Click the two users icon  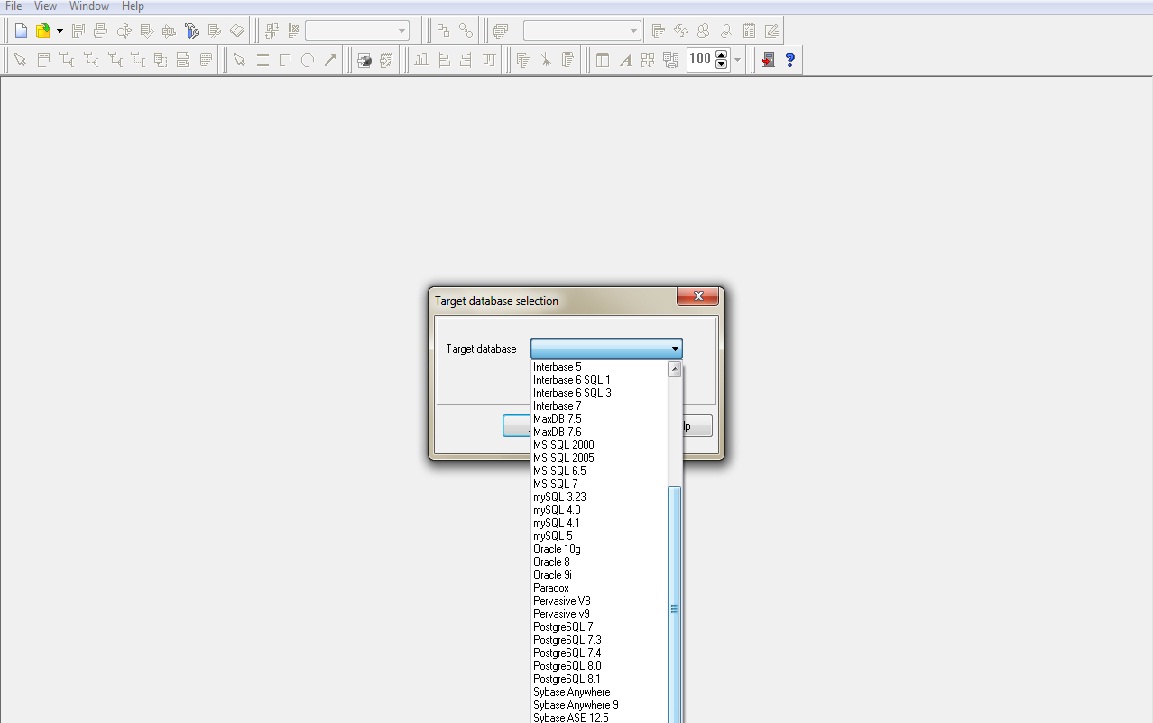pos(703,31)
